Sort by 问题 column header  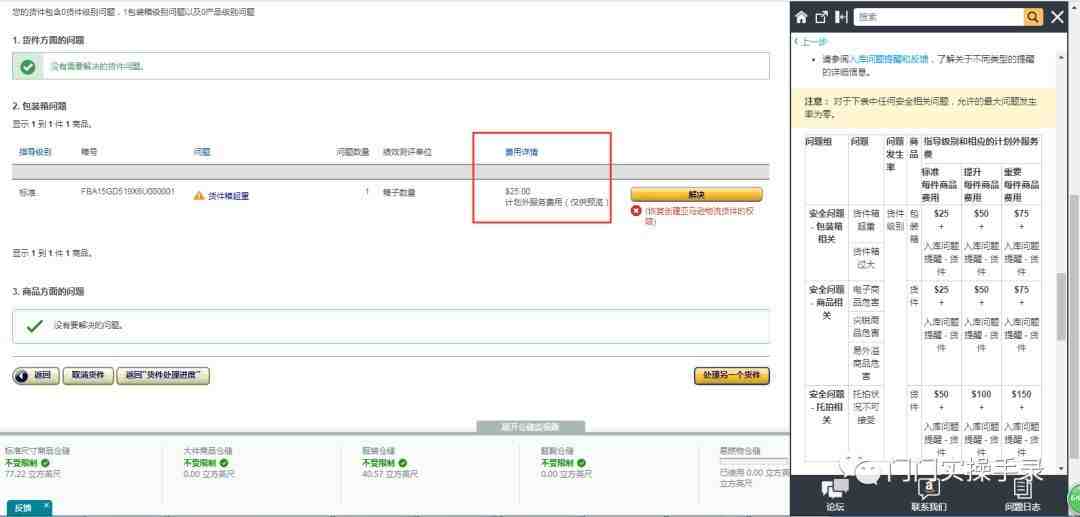[x=202, y=151]
